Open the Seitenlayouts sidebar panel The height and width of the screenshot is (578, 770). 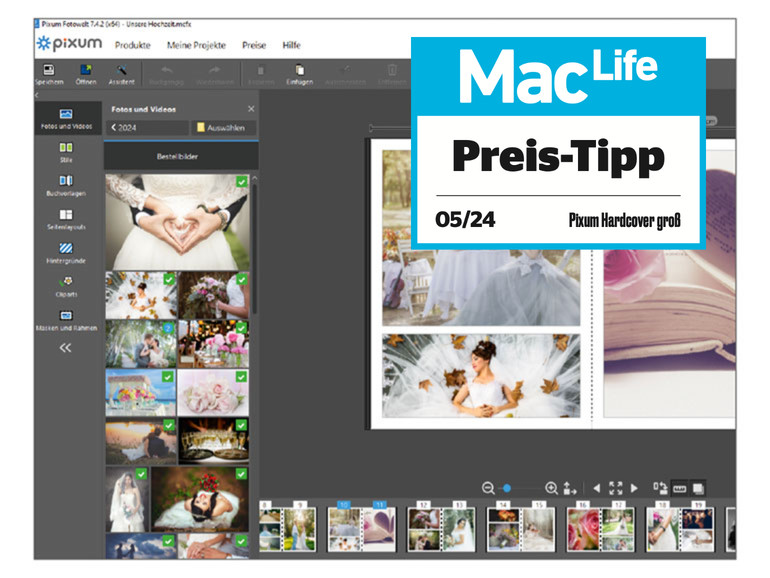click(66, 219)
